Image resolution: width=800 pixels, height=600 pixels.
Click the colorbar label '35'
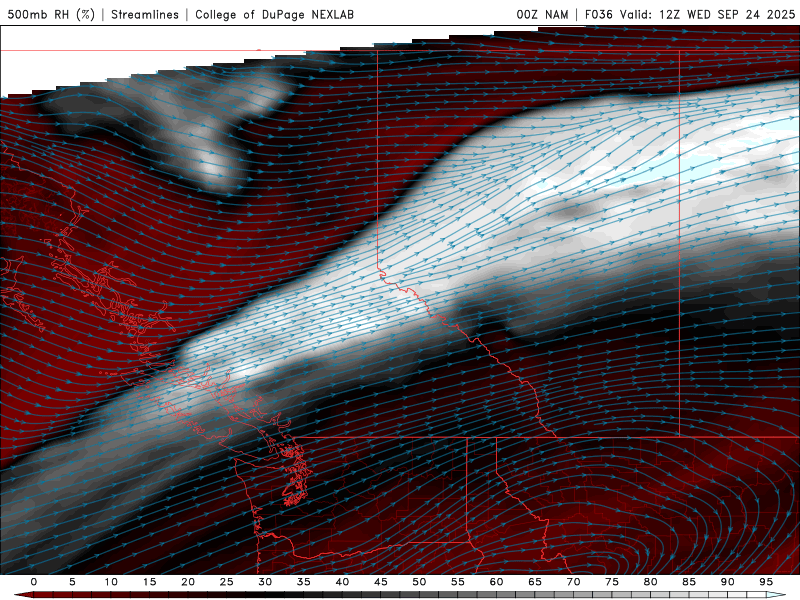(x=304, y=582)
